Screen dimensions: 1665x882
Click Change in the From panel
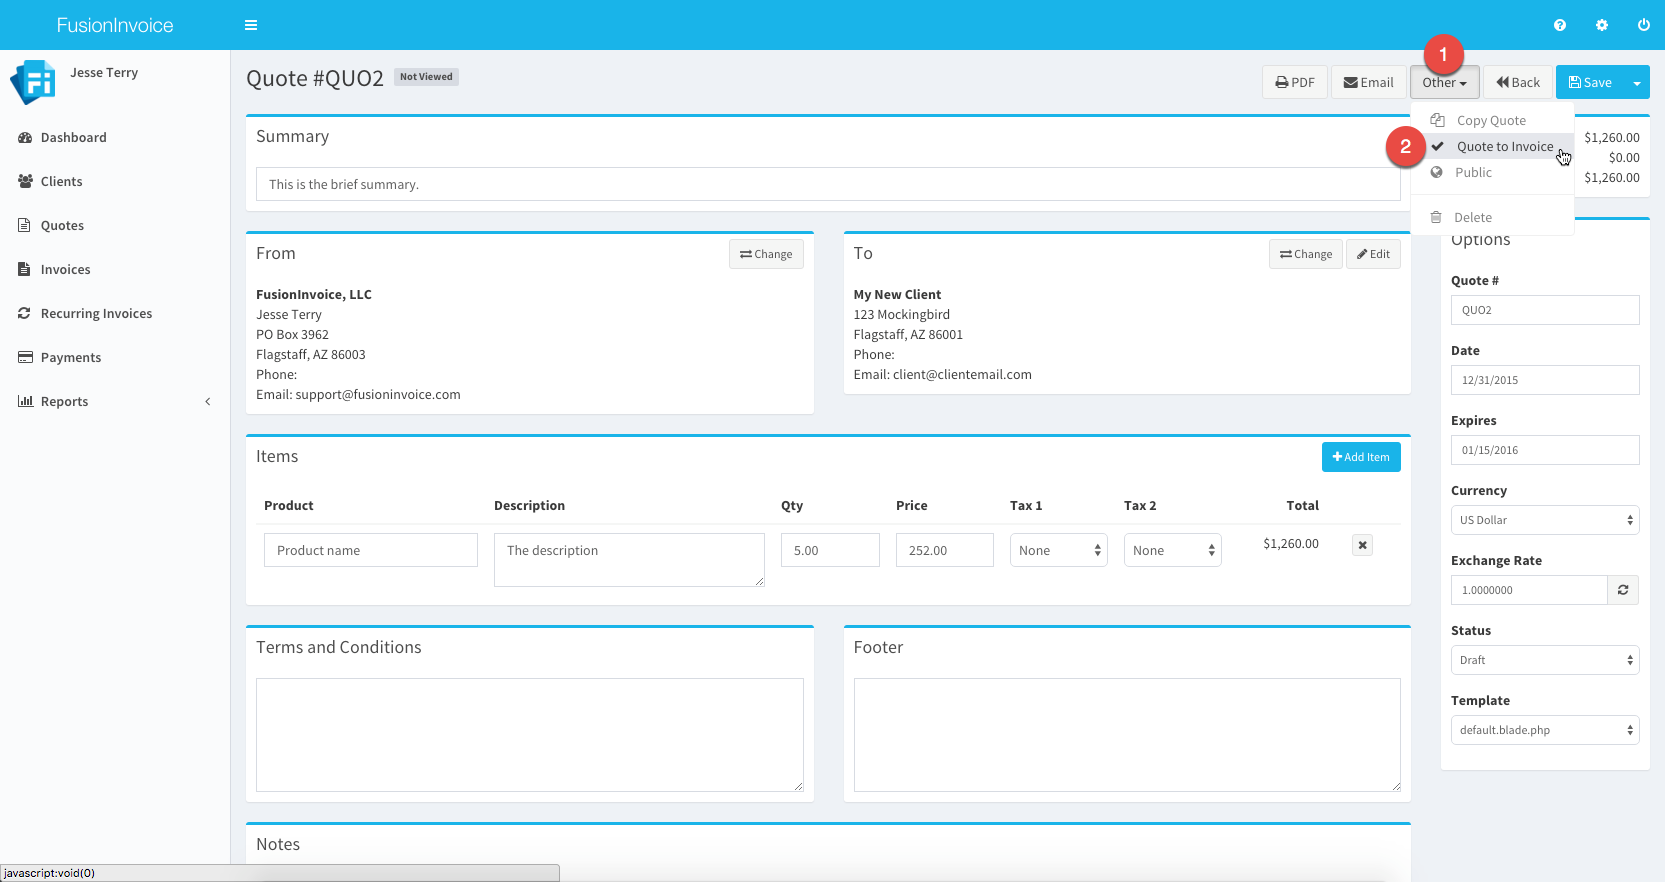pyautogui.click(x=766, y=254)
